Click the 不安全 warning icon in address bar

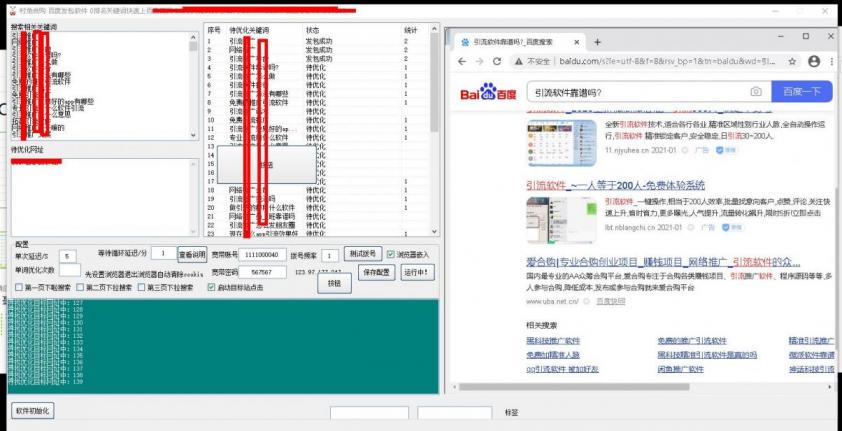(519, 62)
